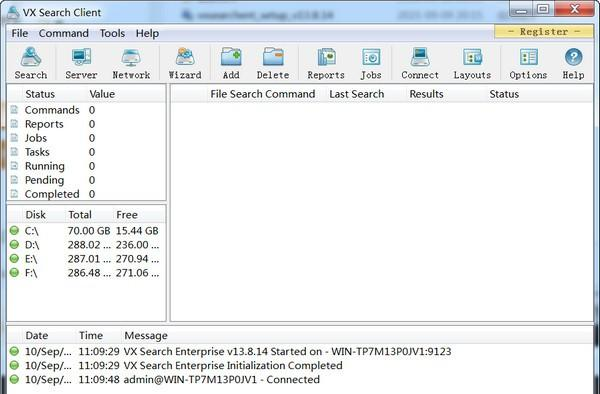
Task: Click the Message column header in log
Action: tap(146, 335)
